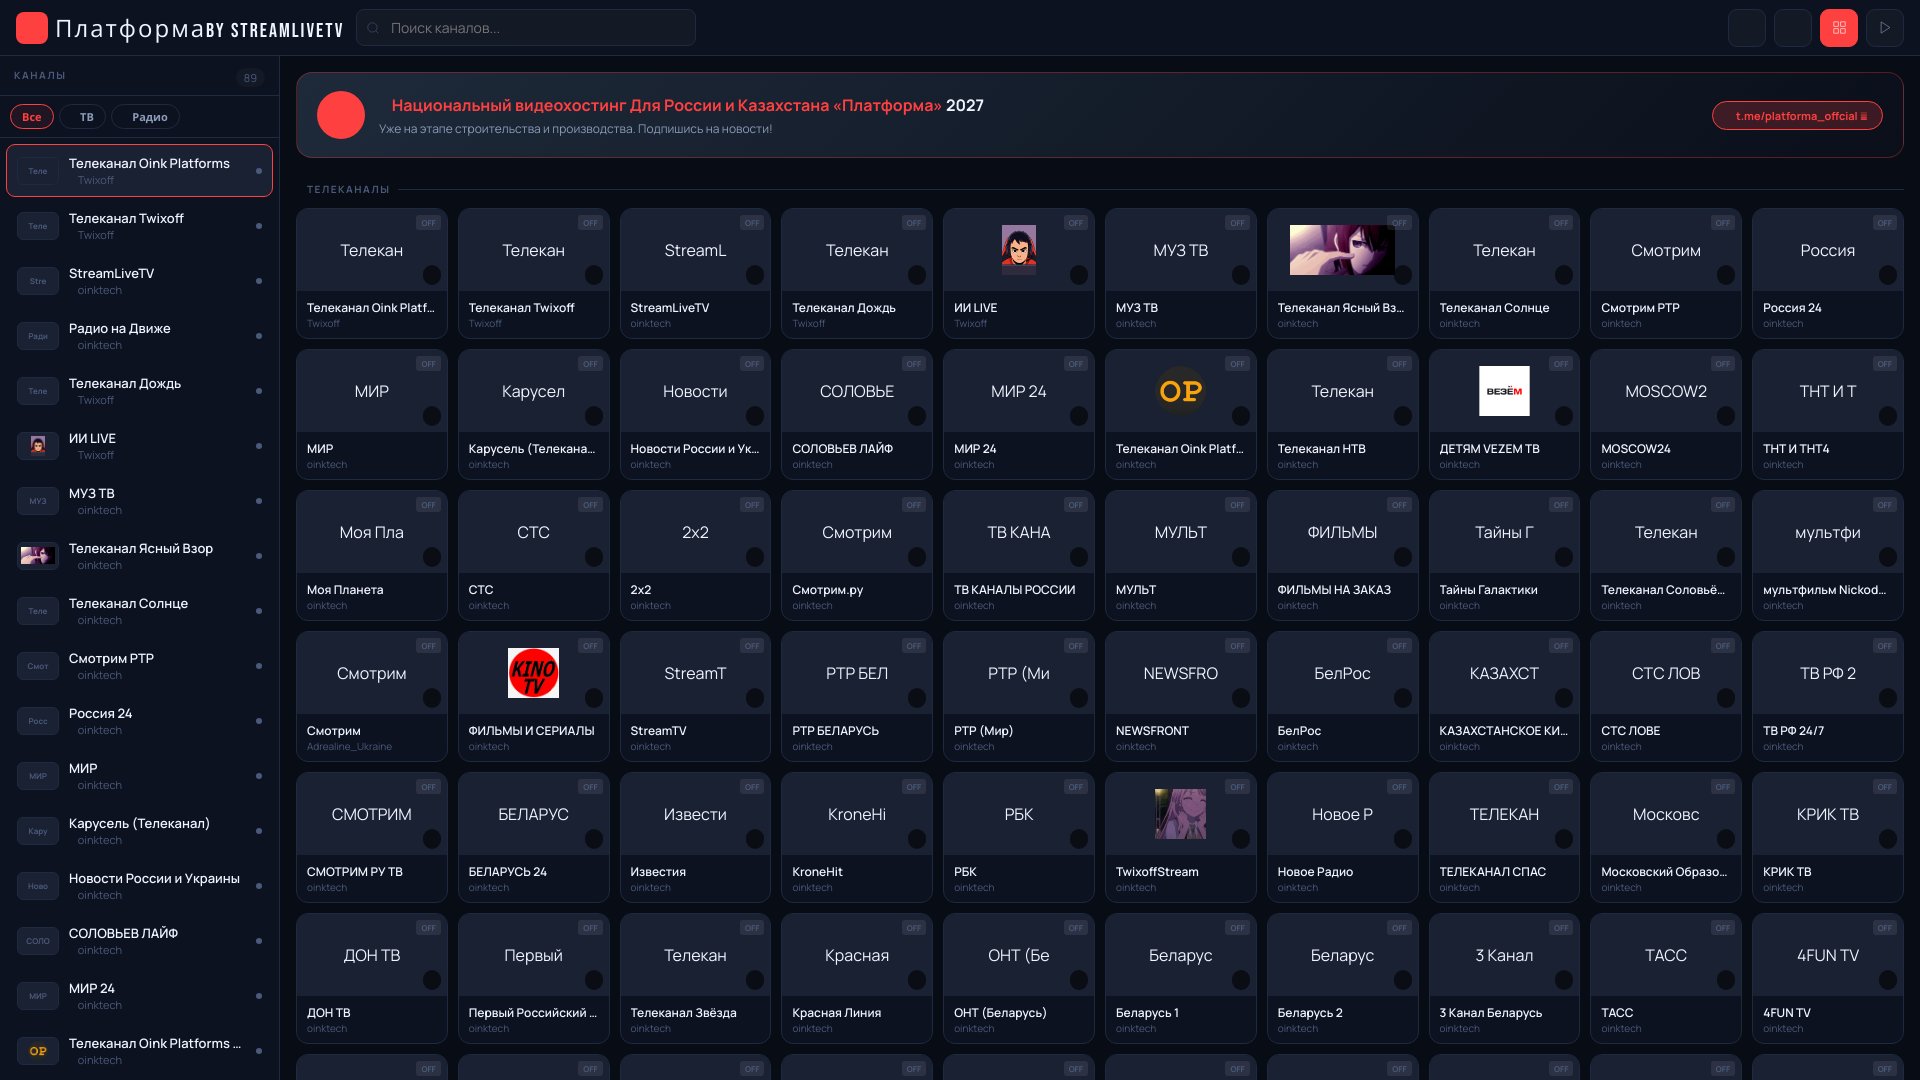Select the ТВ filter tab
Viewport: 1920px width, 1080px height.
pyautogui.click(x=86, y=117)
